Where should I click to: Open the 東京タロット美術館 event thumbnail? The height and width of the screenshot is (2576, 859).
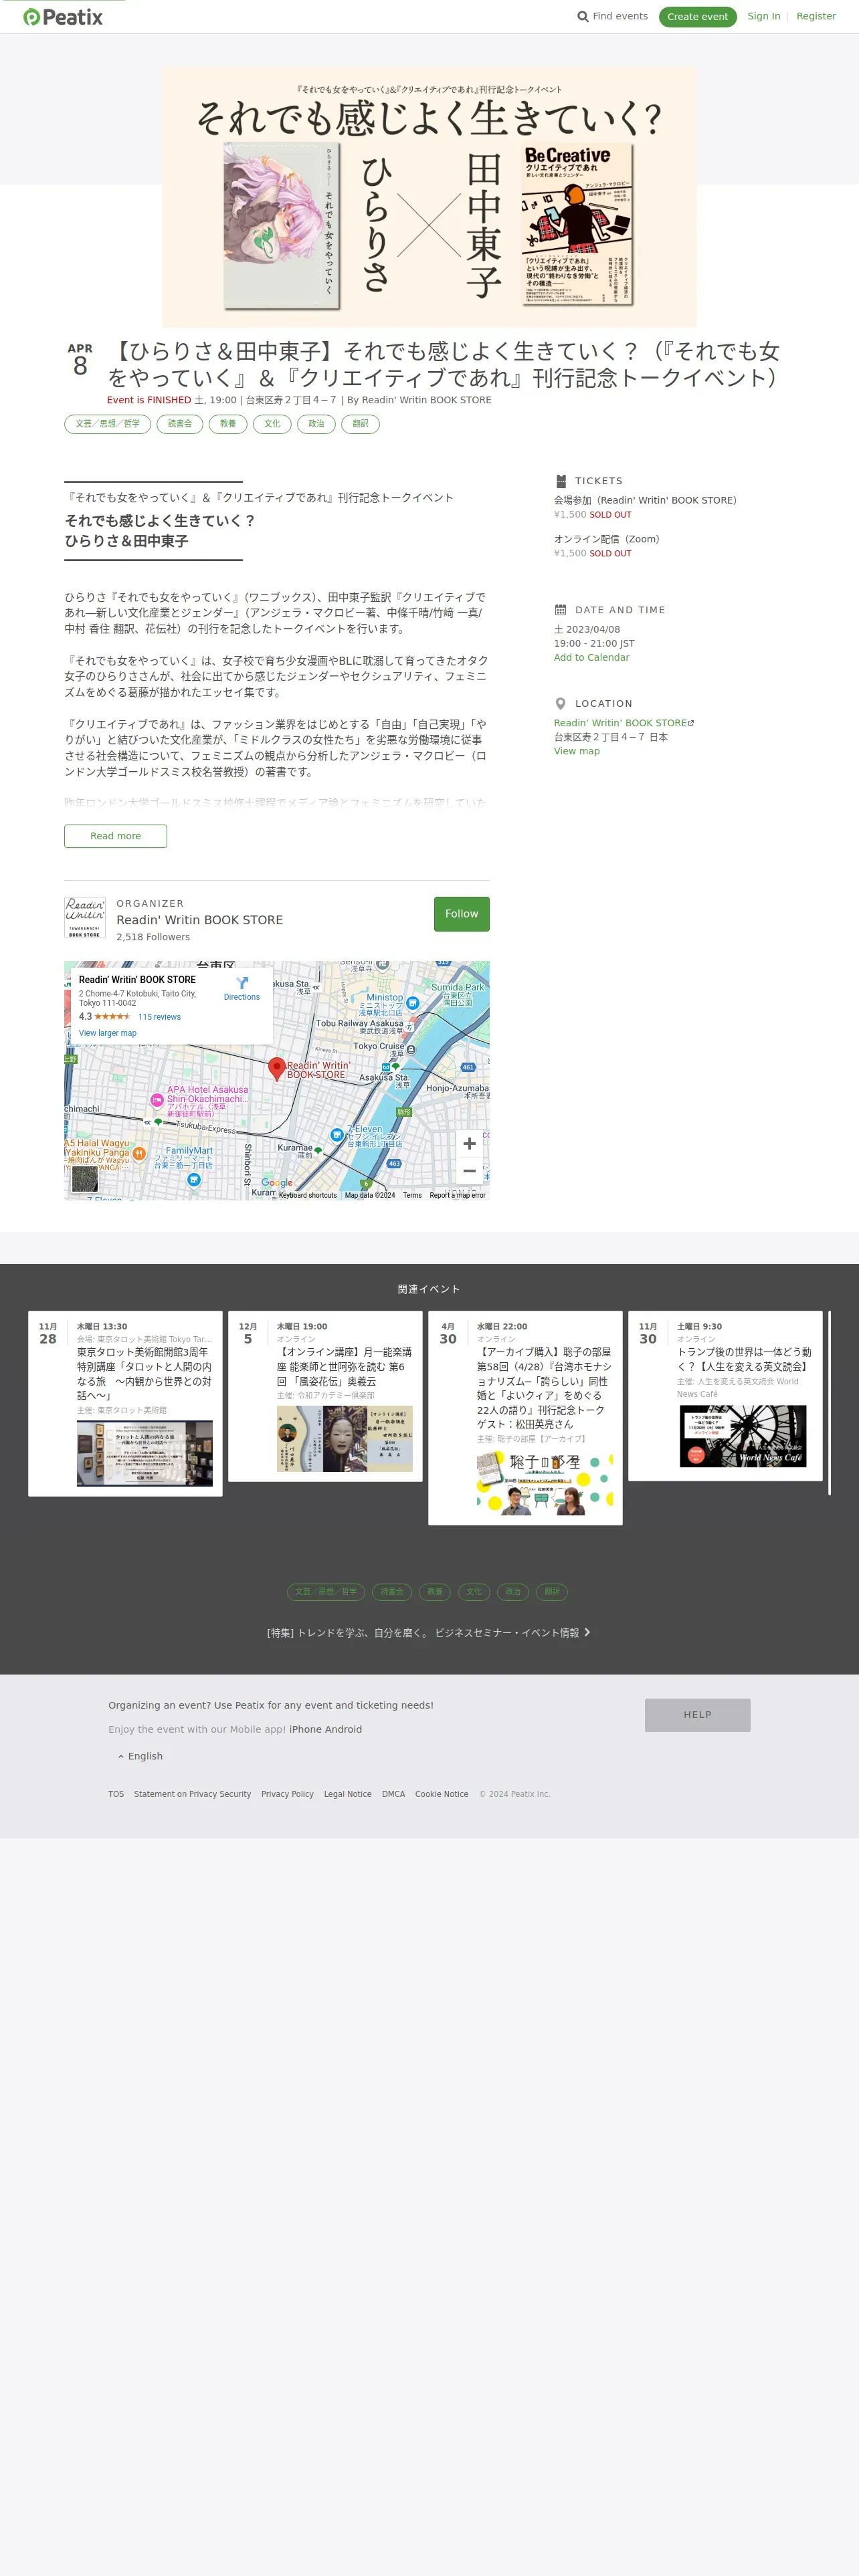click(x=145, y=1453)
